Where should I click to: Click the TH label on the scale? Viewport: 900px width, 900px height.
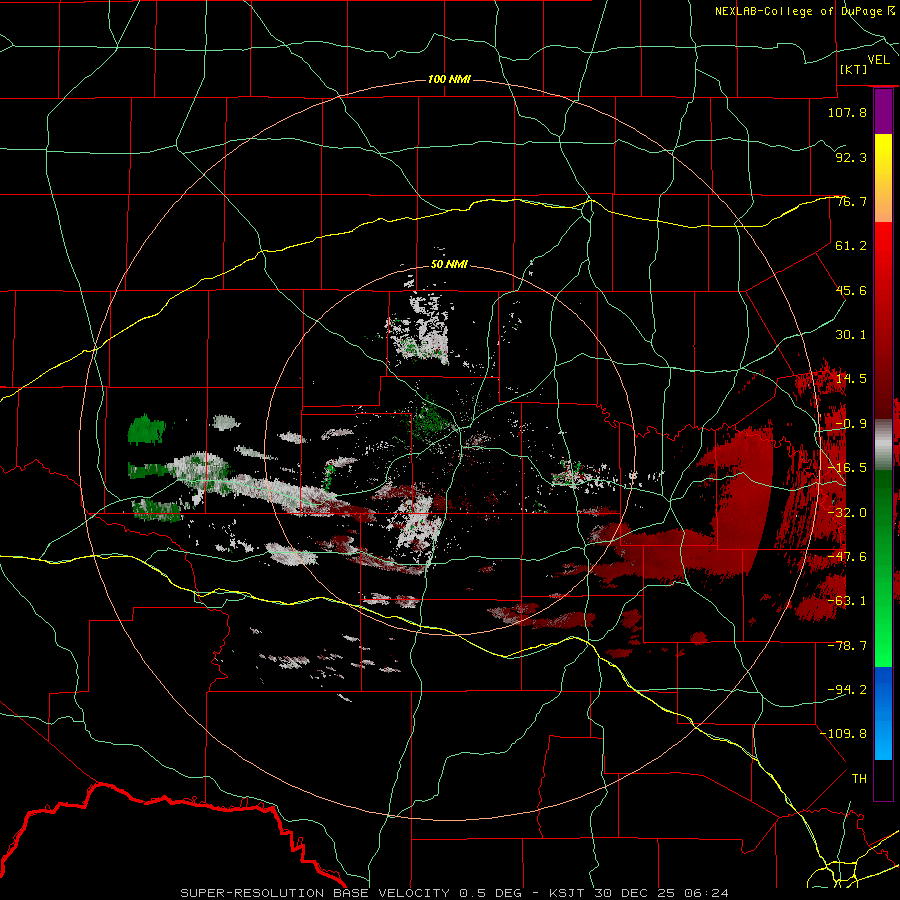(x=859, y=779)
